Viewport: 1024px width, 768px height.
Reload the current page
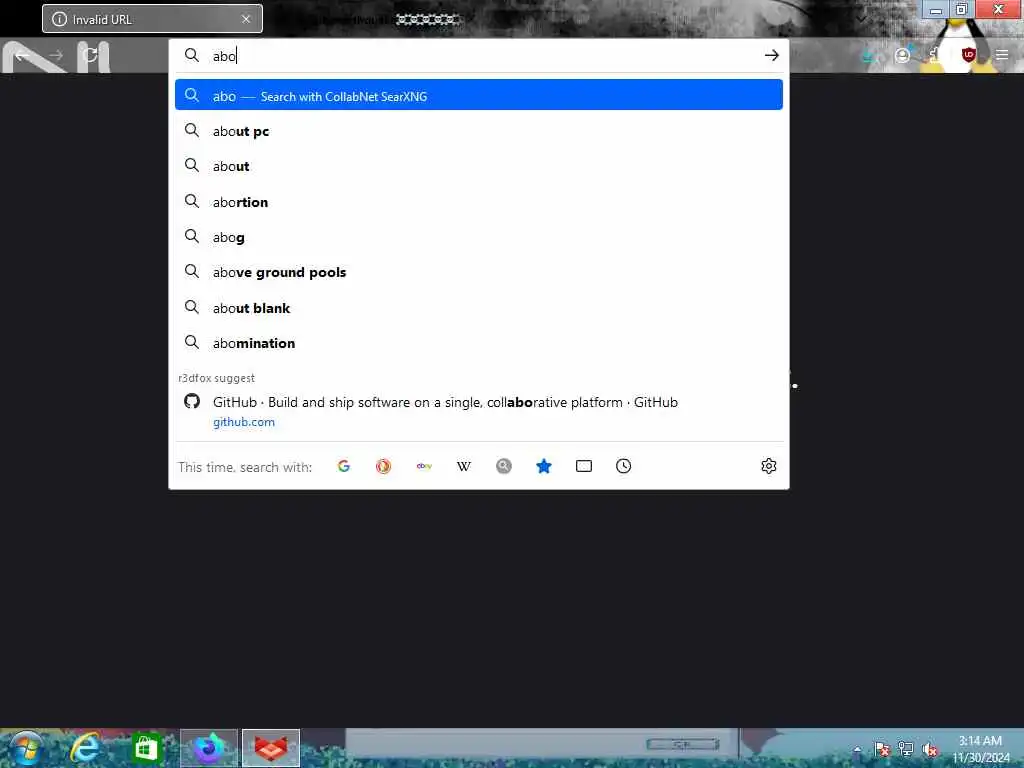(x=91, y=56)
